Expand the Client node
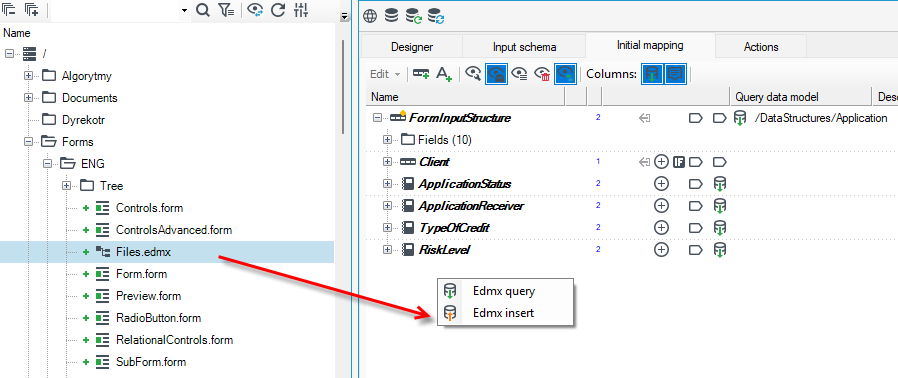 (388, 162)
